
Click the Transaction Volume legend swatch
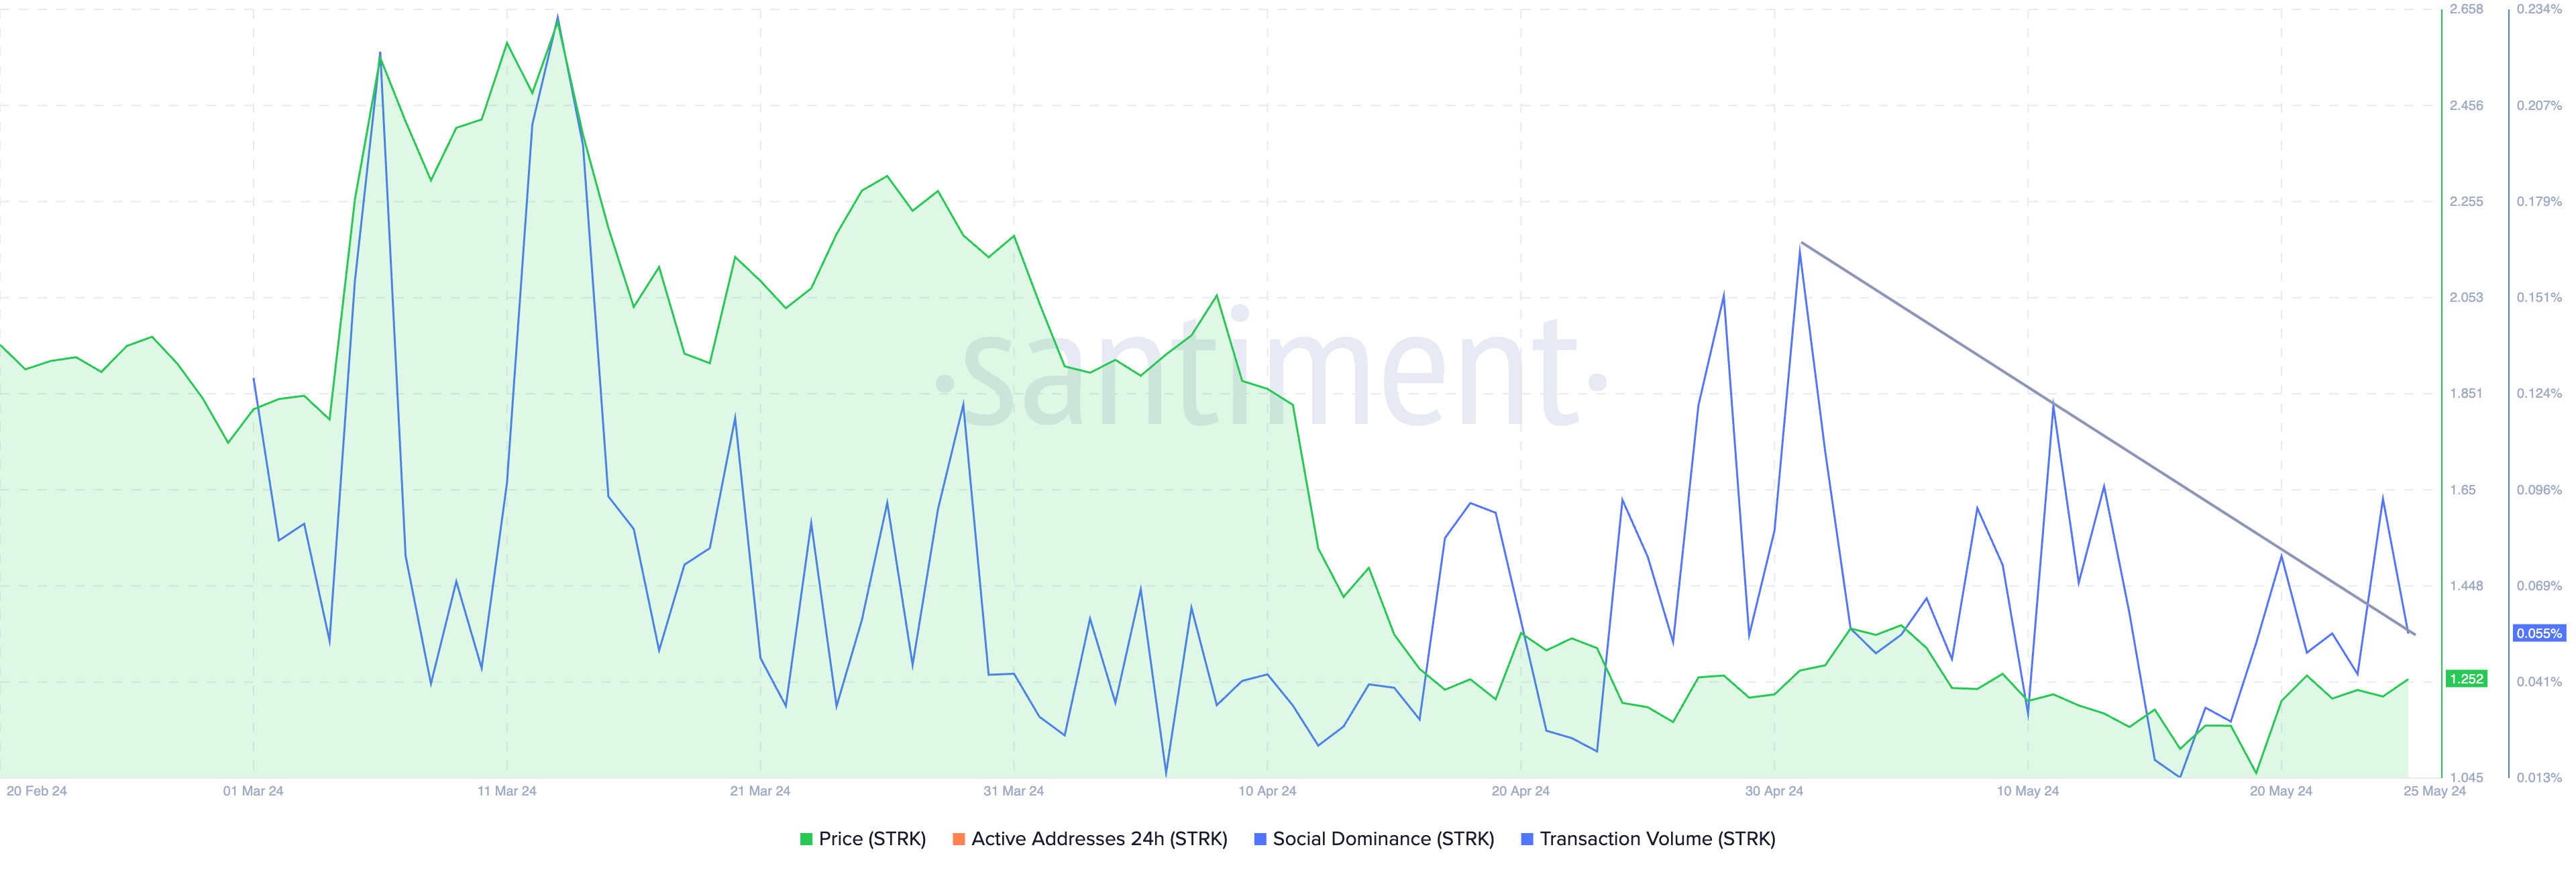(x=1527, y=839)
